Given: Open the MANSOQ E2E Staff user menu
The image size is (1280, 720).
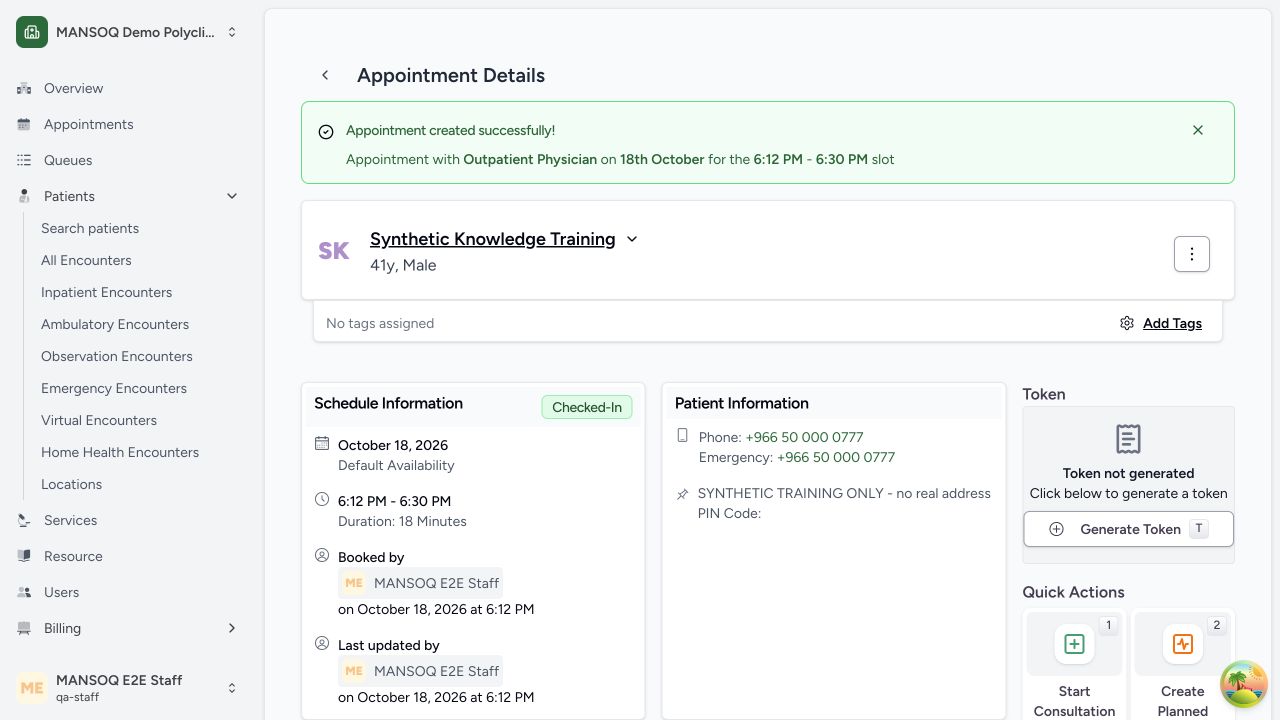Looking at the screenshot, I should click(x=128, y=688).
